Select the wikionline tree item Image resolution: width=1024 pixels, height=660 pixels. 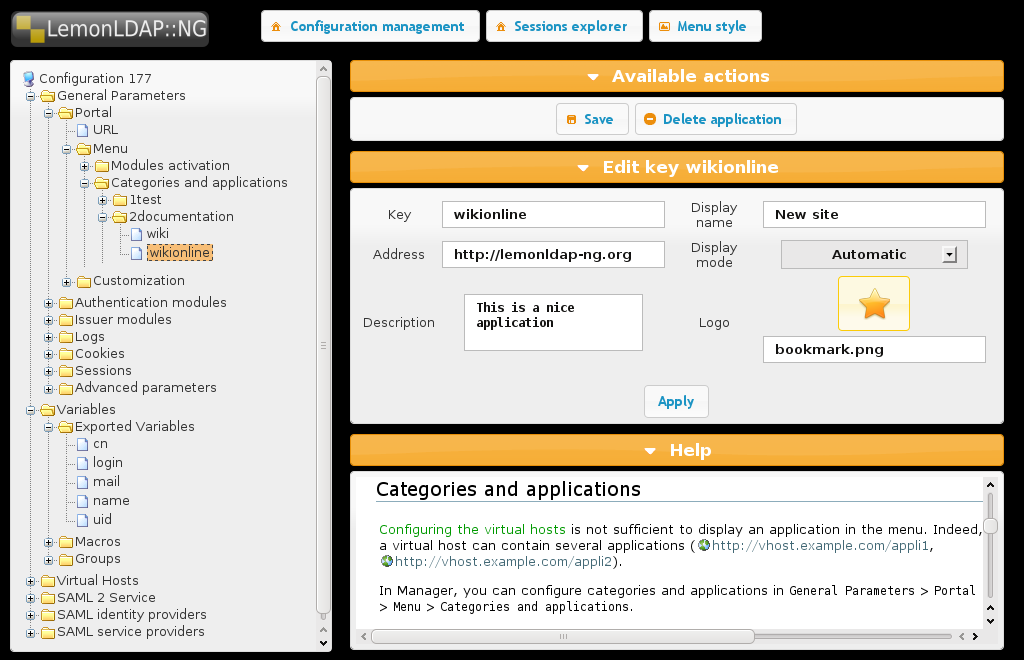180,253
